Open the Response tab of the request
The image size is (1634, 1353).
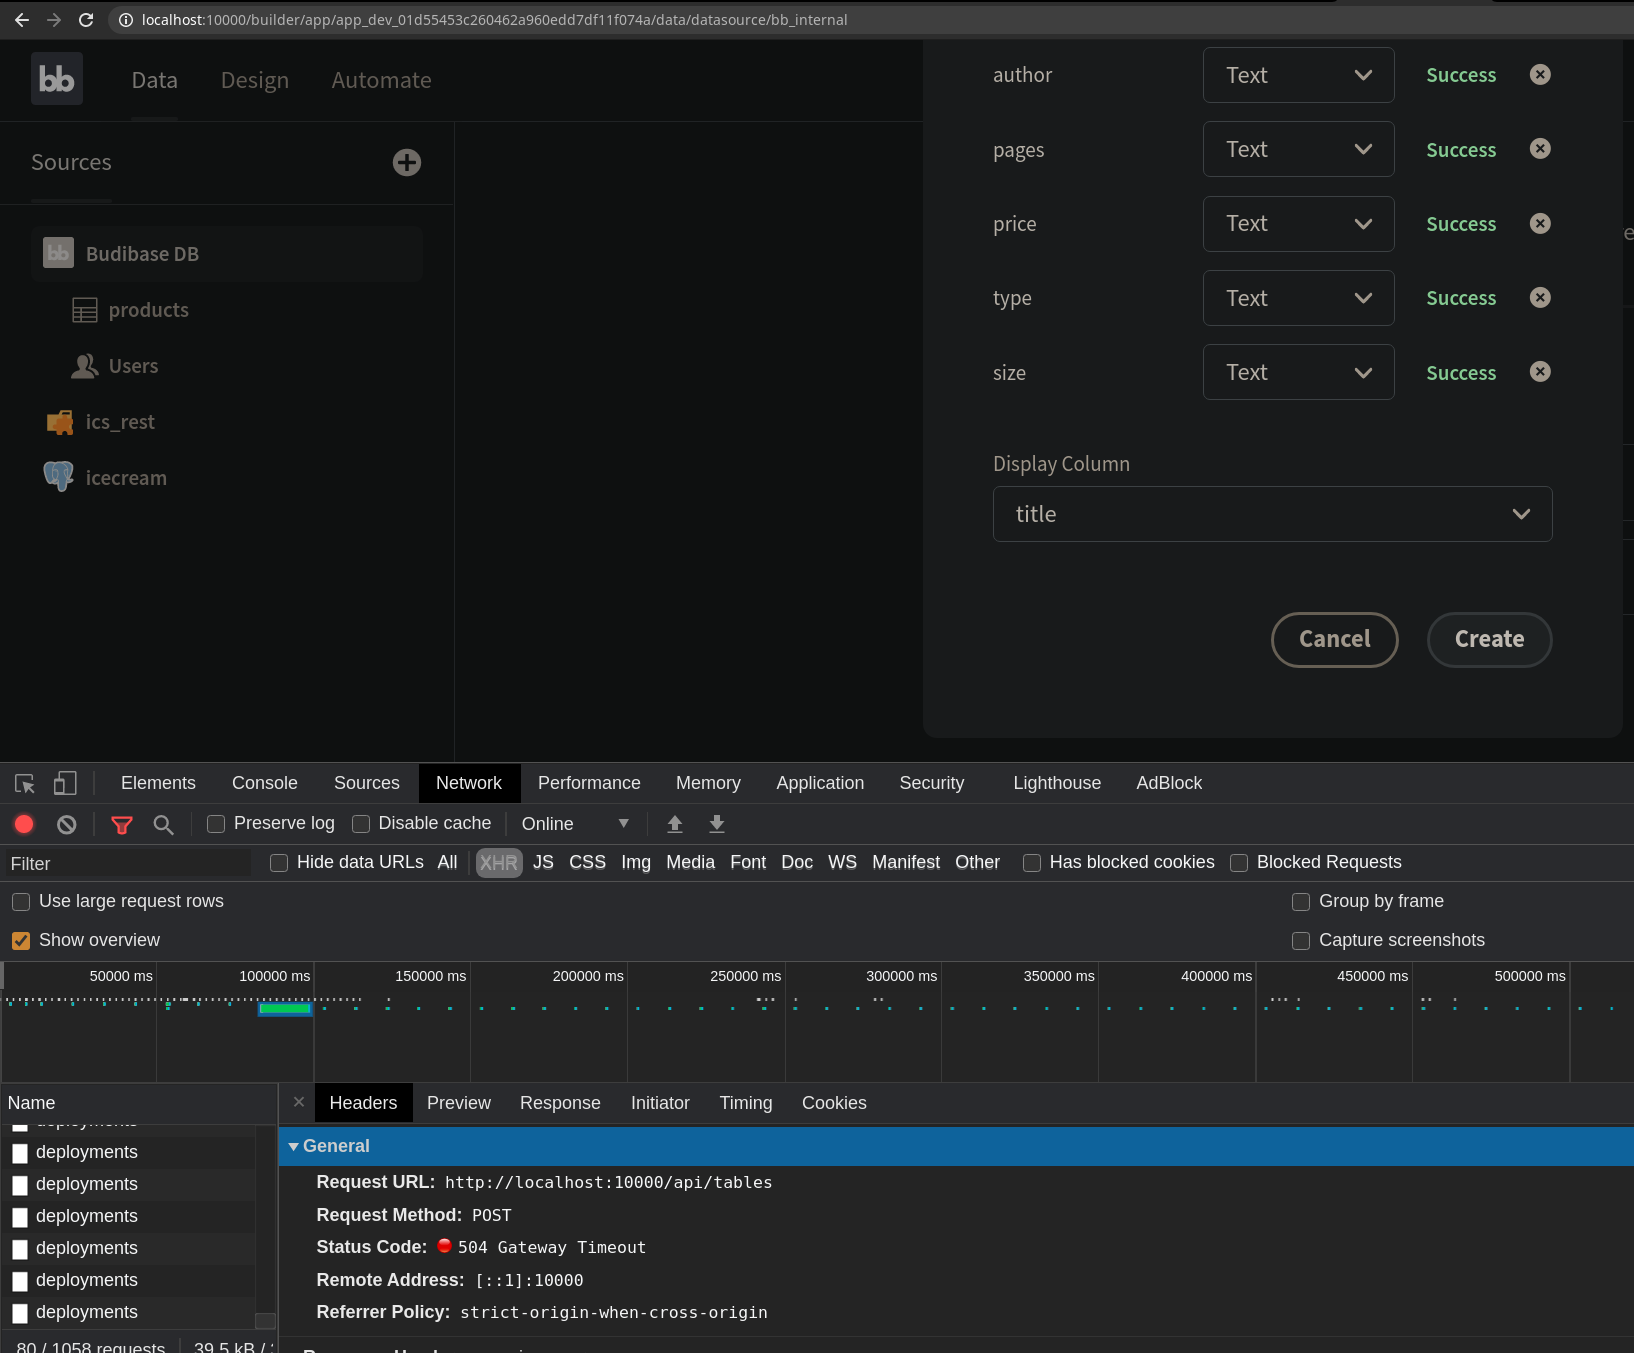pyautogui.click(x=560, y=1103)
